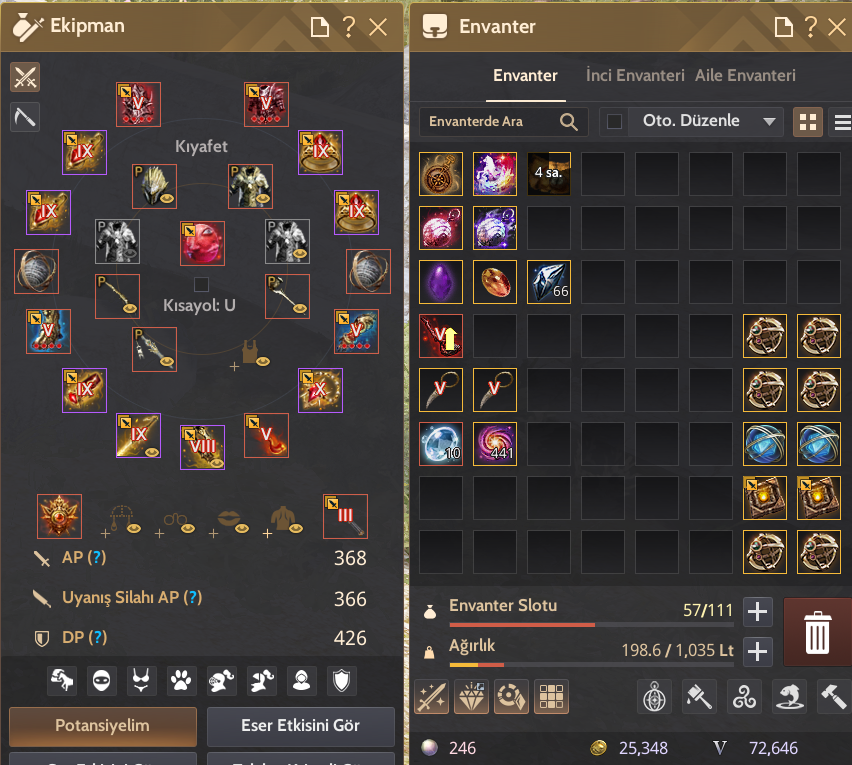
Task: Click the Envanterde Ara search field
Action: coord(503,122)
